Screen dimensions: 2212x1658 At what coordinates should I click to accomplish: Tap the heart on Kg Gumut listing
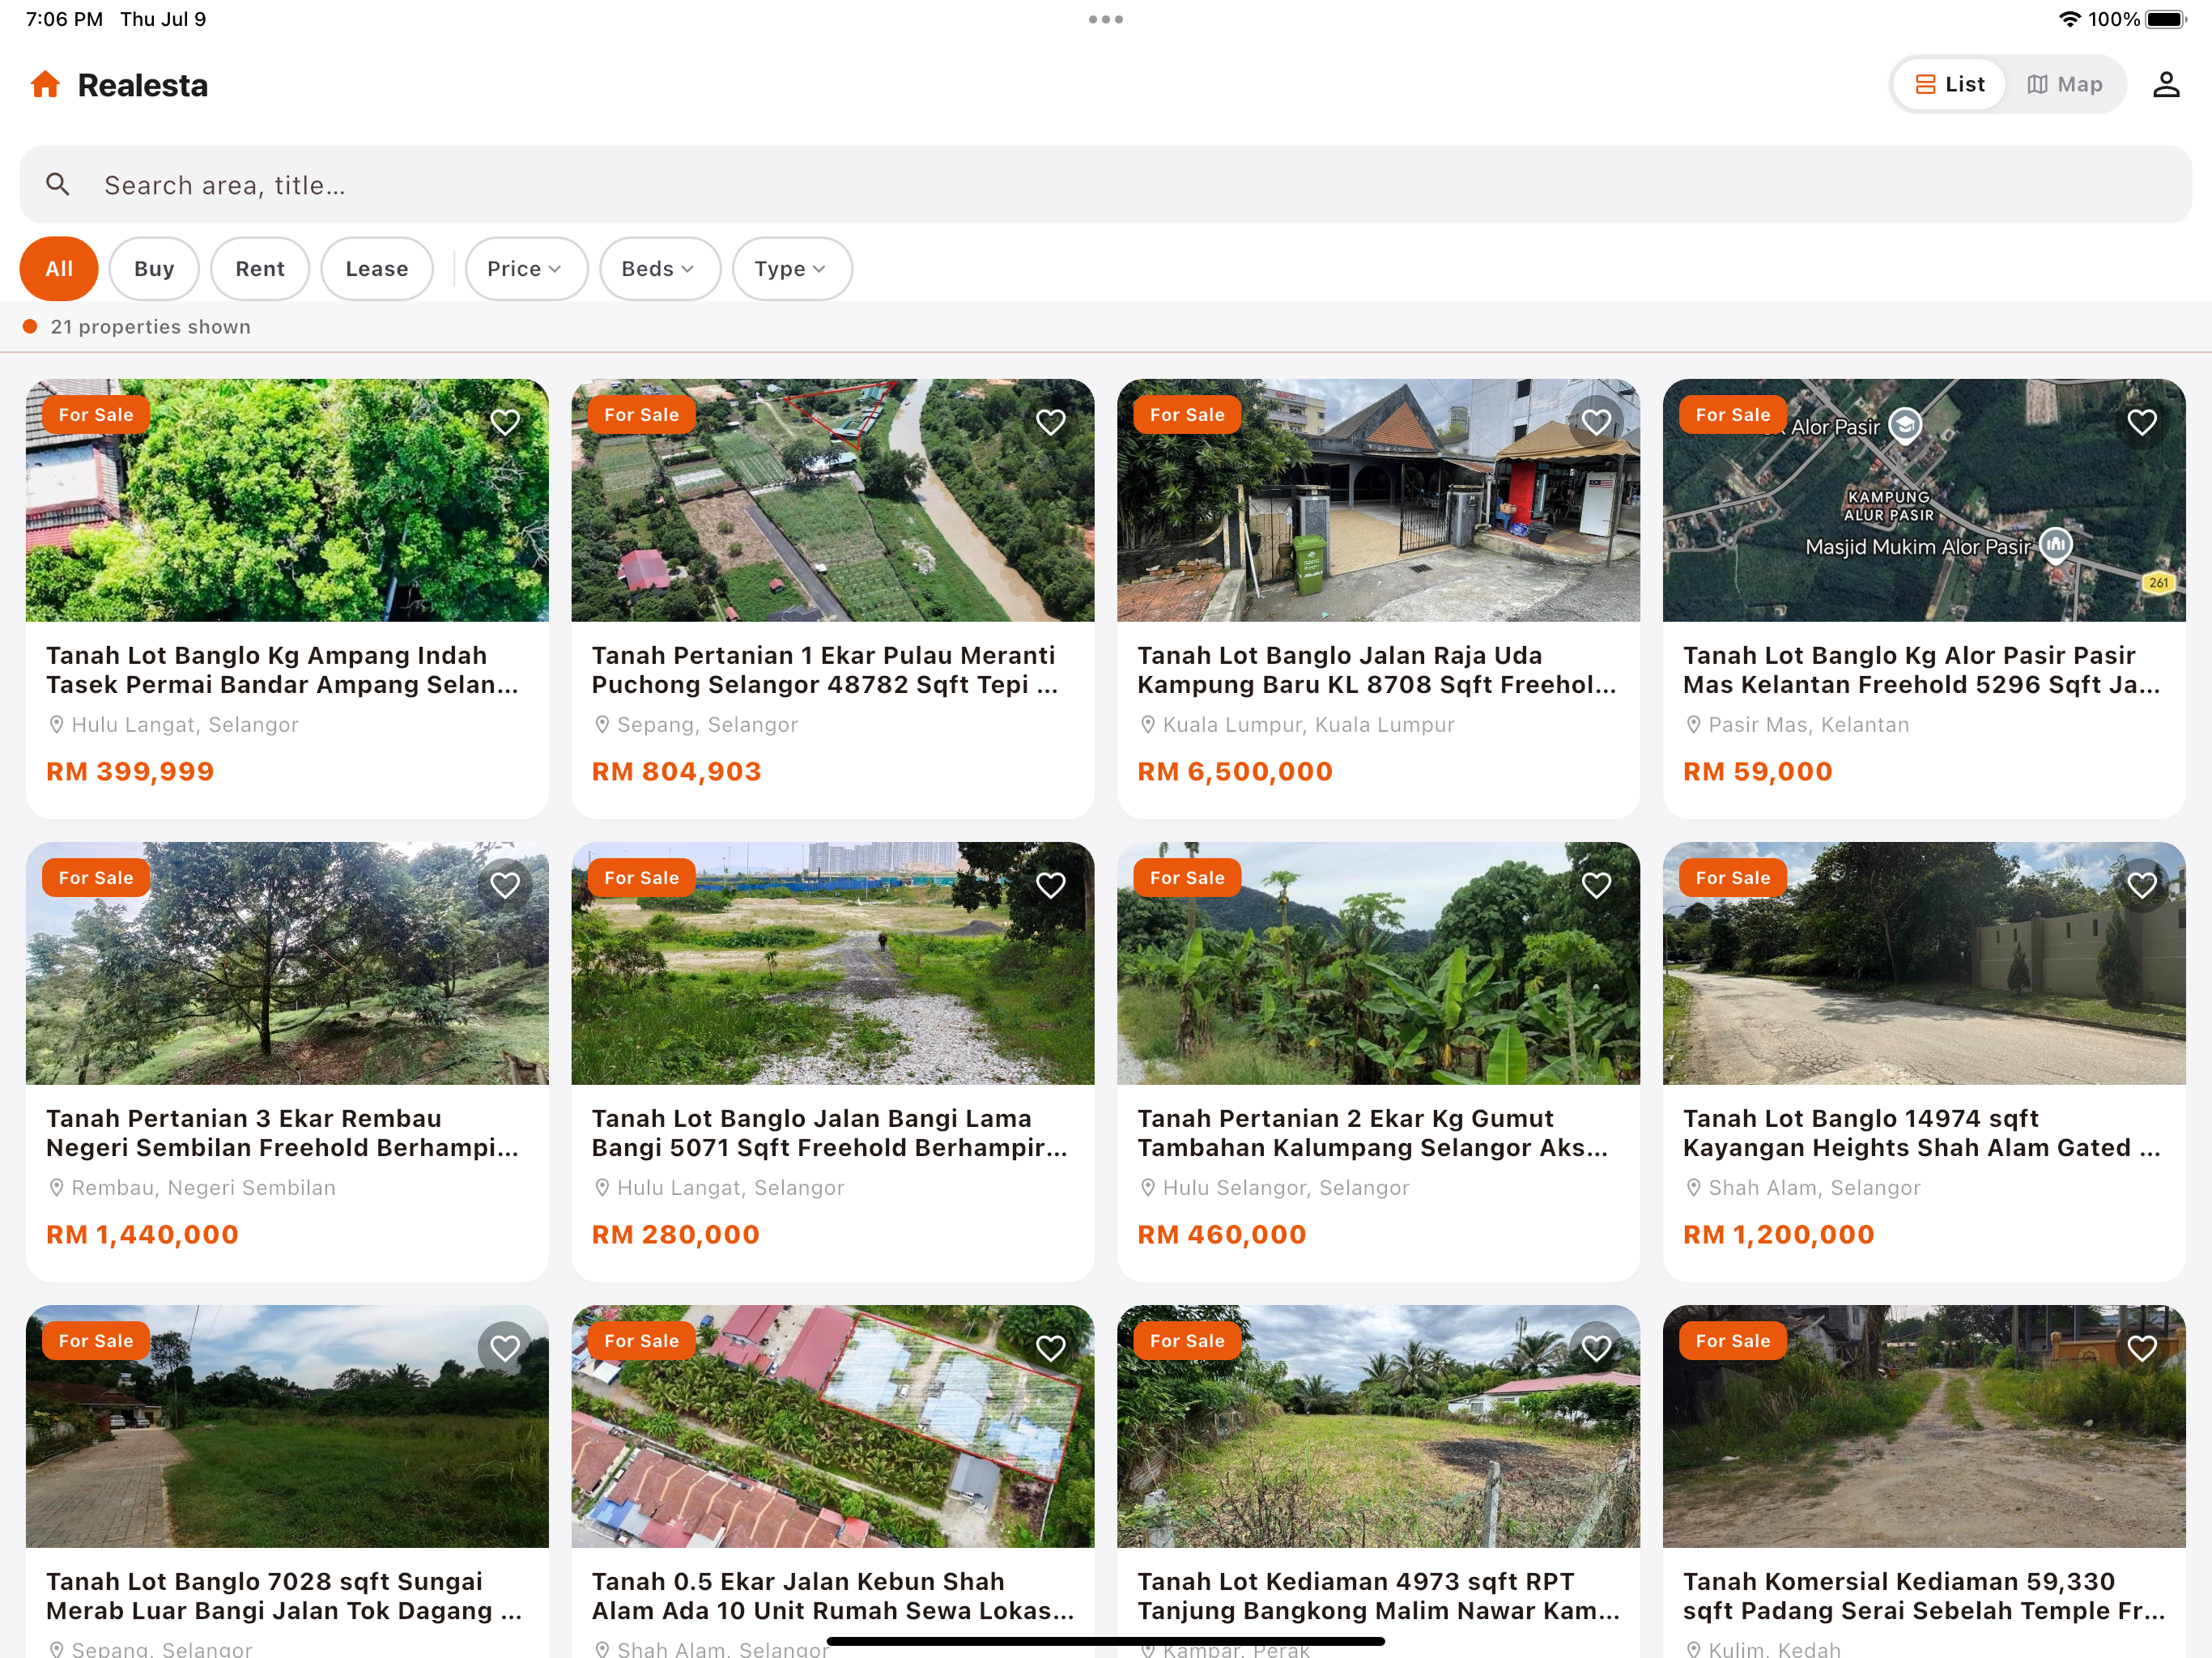click(1596, 885)
